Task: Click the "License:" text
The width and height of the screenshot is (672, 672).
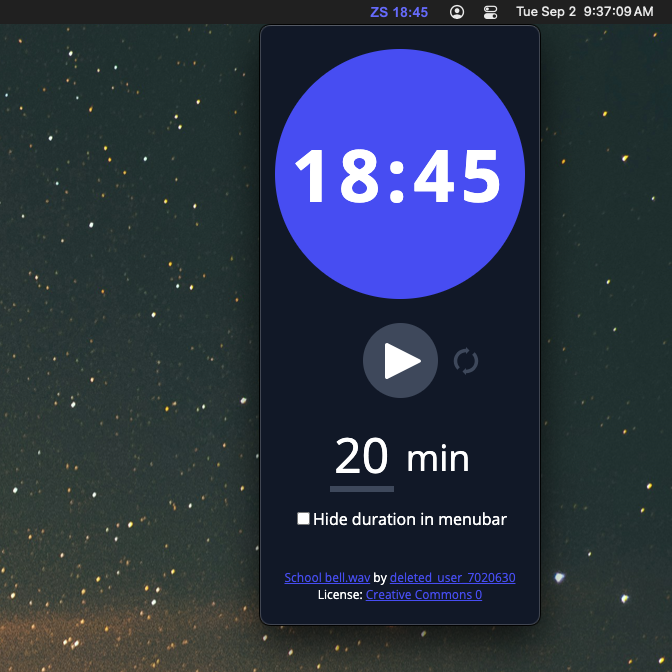Action: (340, 594)
